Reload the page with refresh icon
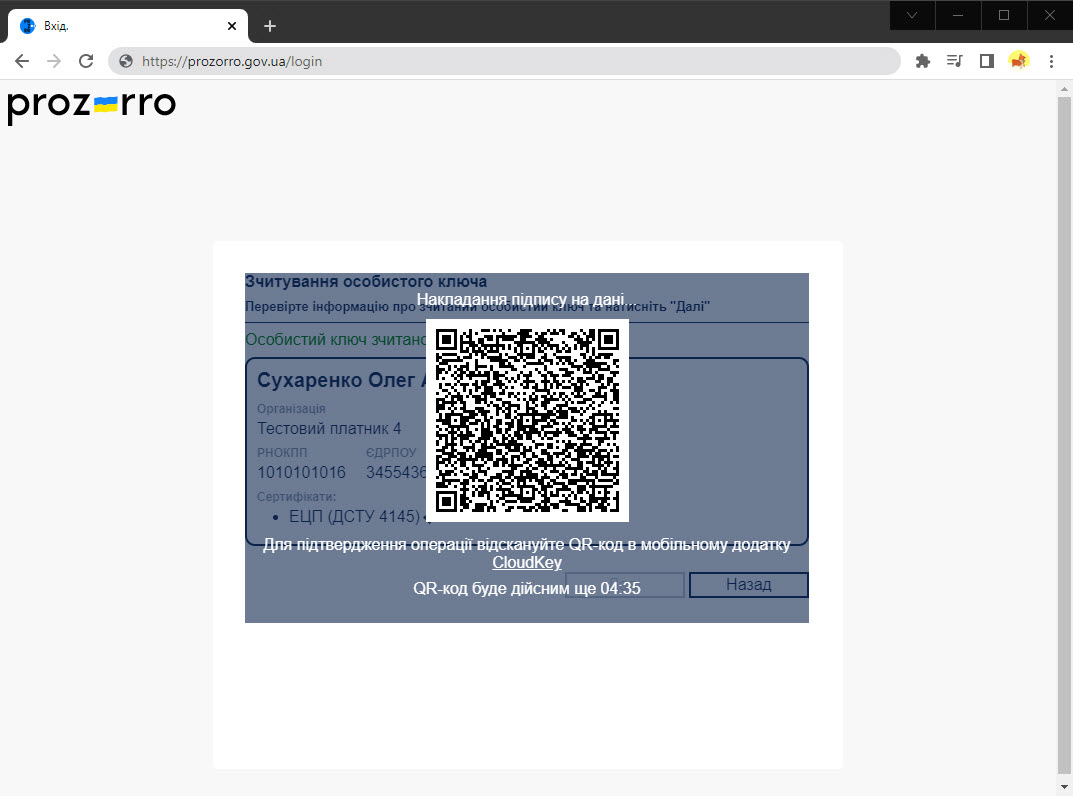This screenshot has height=796, width=1073. [x=86, y=62]
